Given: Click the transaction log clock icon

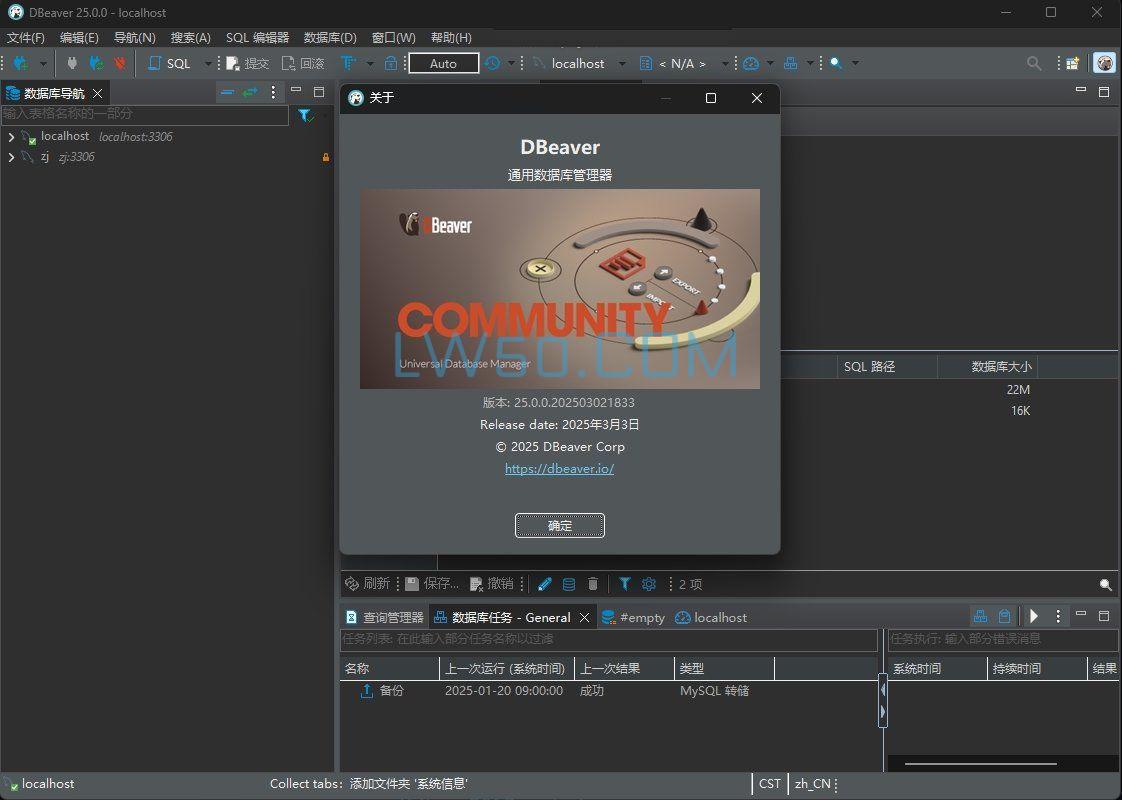Looking at the screenshot, I should 492,63.
